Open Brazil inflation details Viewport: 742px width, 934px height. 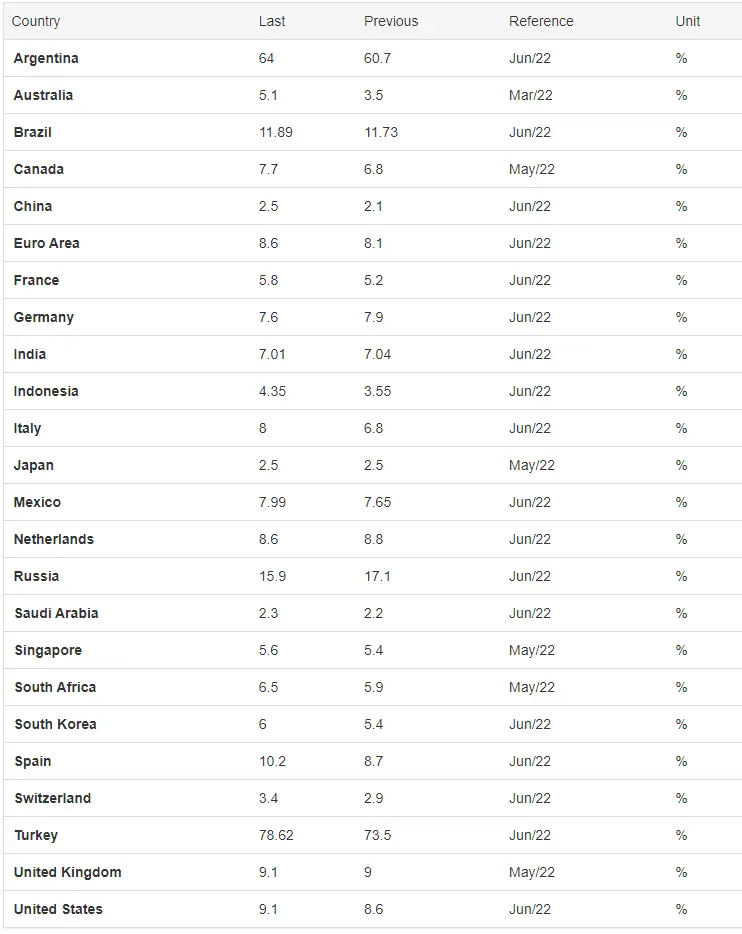(x=33, y=132)
